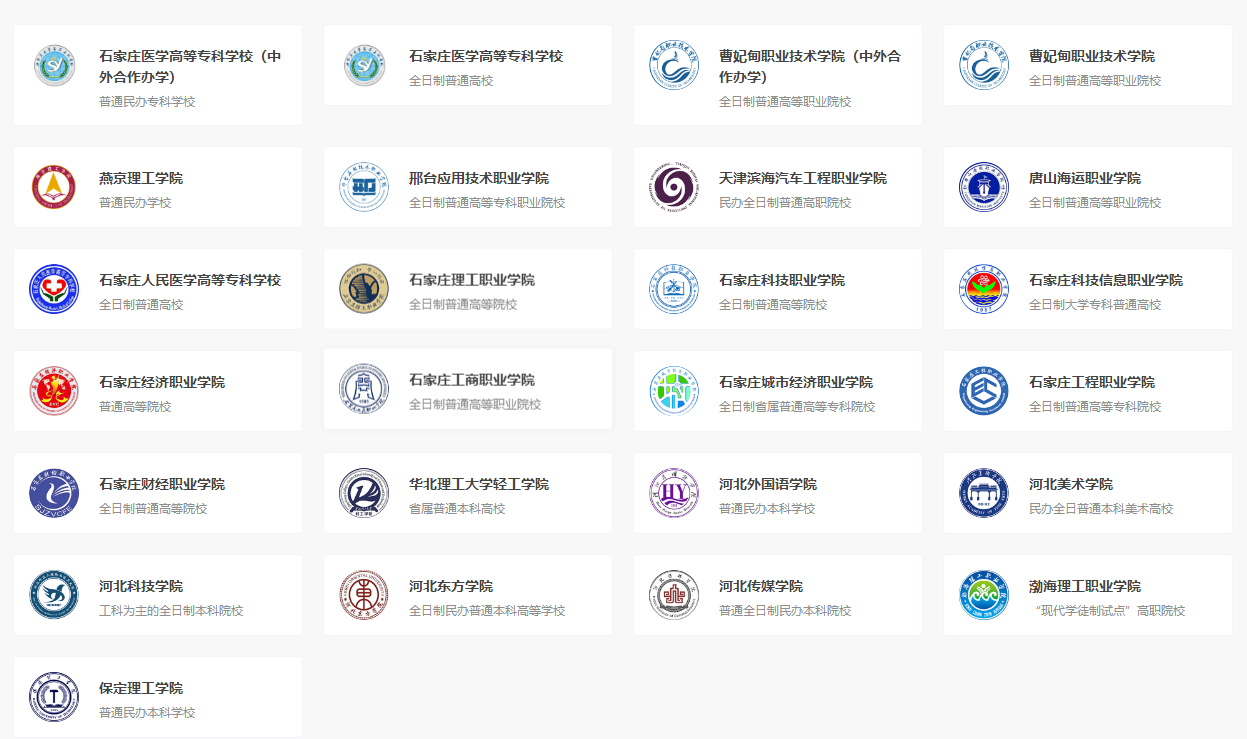Click the 曹妃甸职业技术学院（中外合作办学） title

tap(810, 66)
